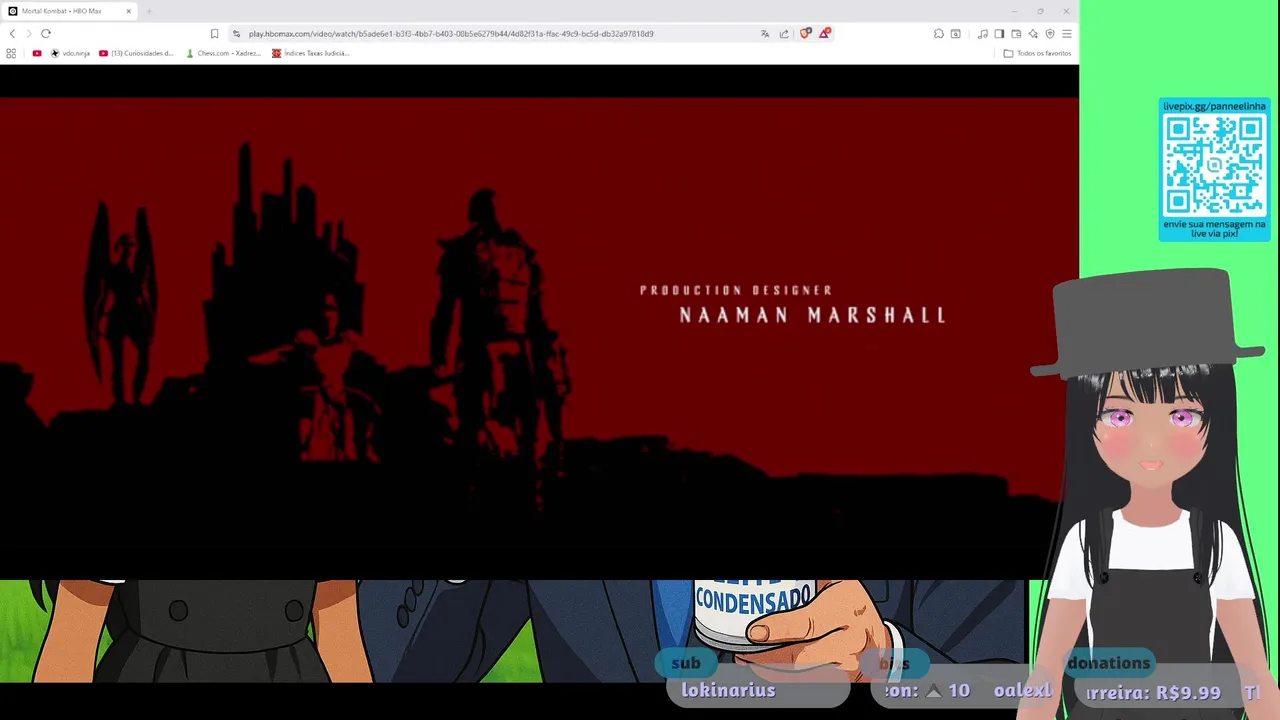The height and width of the screenshot is (720, 1280).
Task: Open the page translate icon
Action: (x=765, y=33)
